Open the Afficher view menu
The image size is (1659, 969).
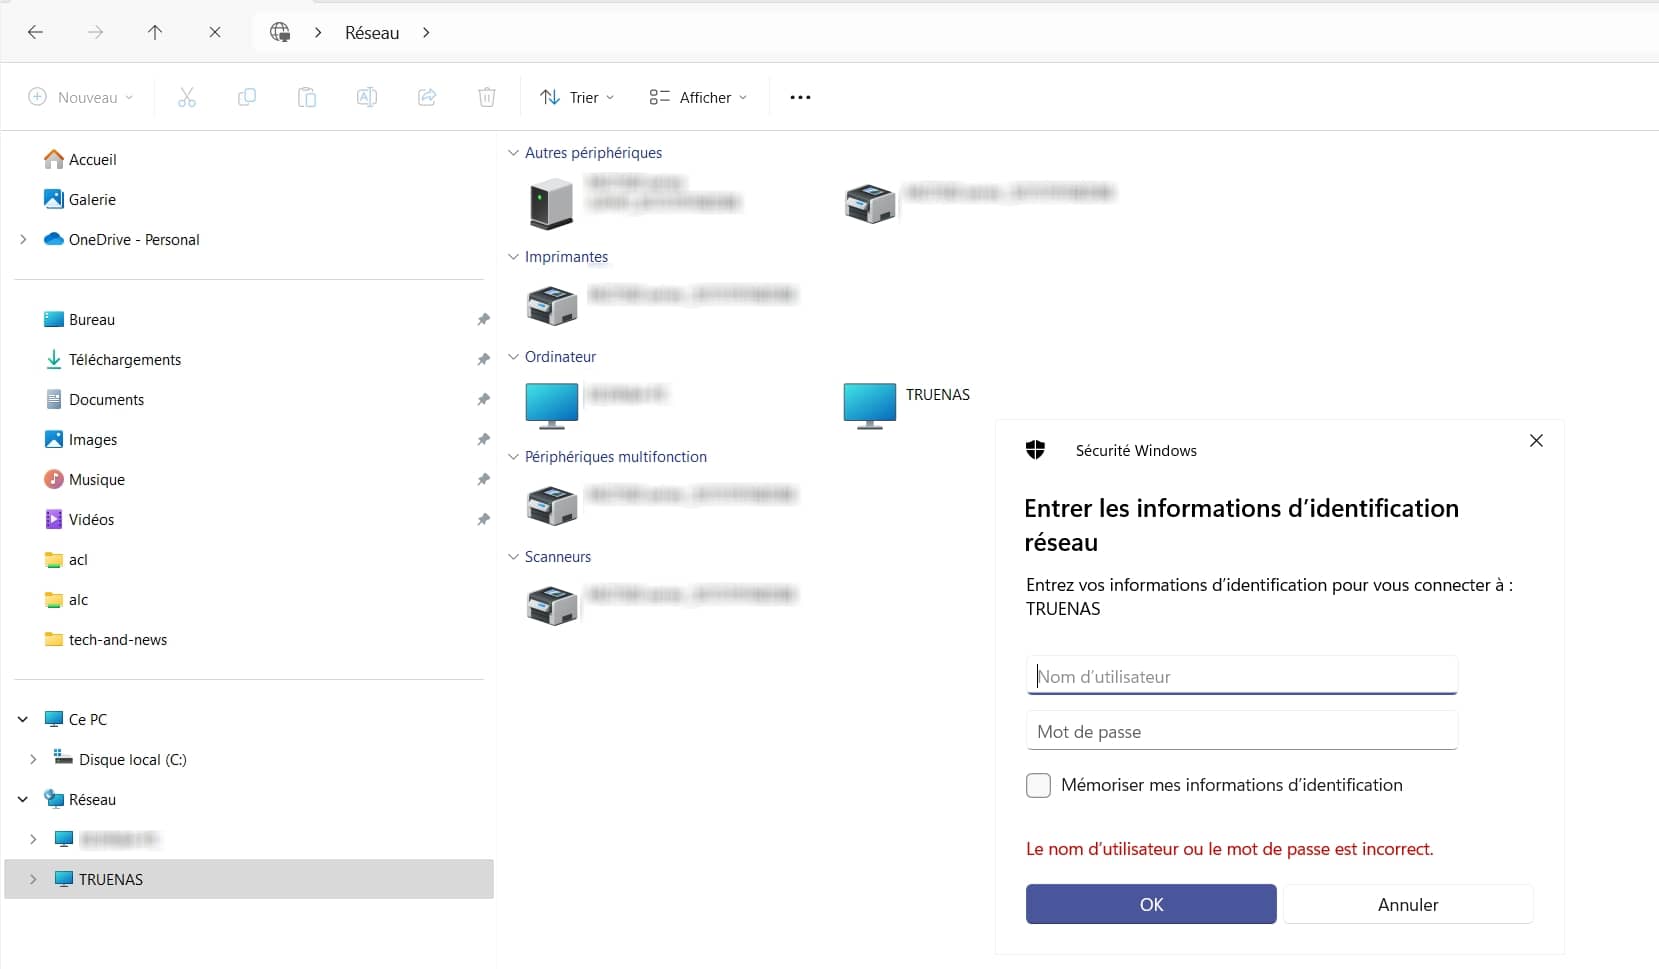click(698, 97)
